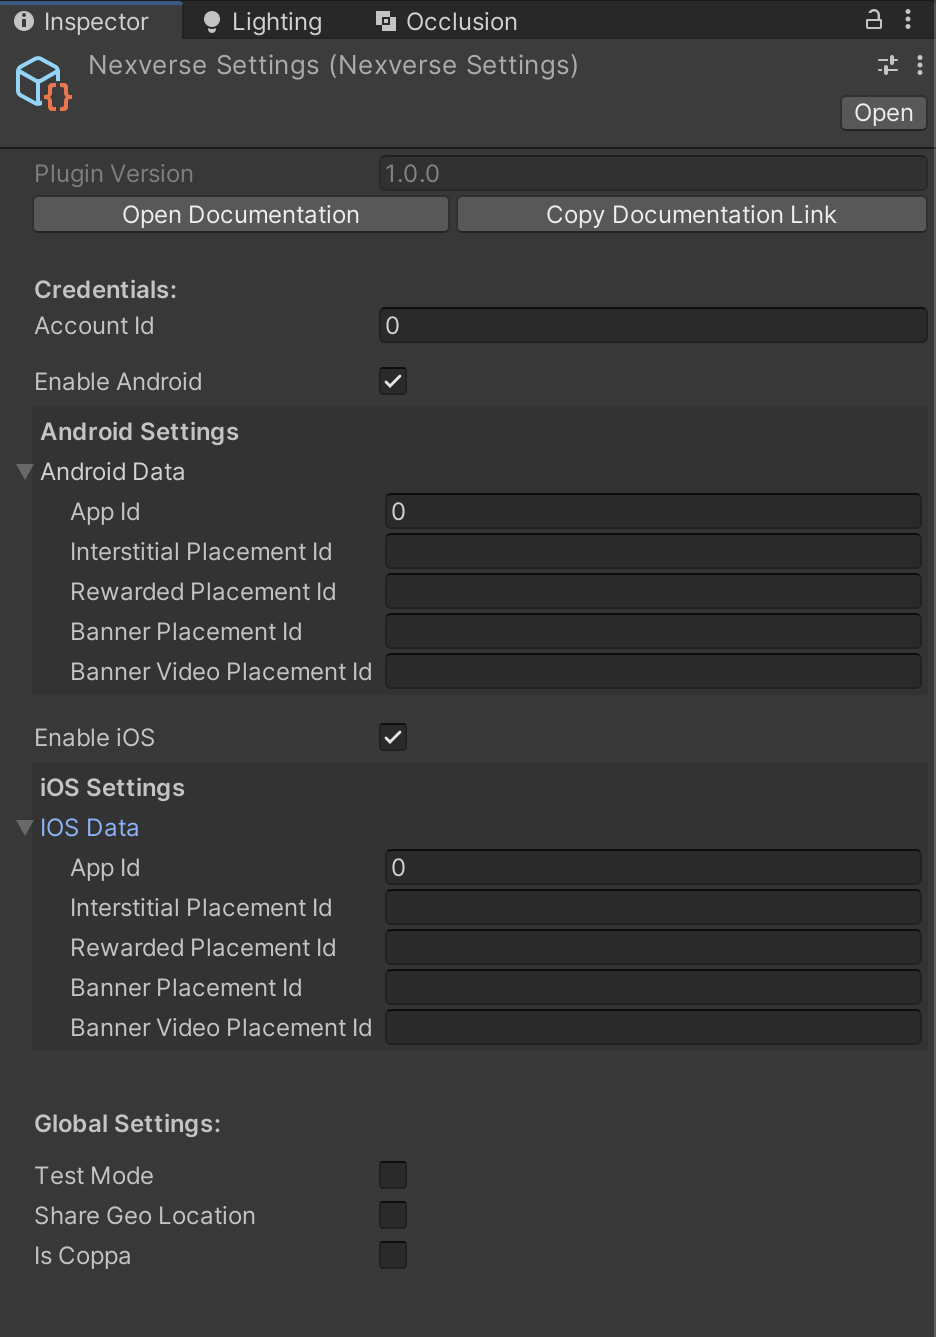
Task: Open the presets icon for Nexverse Settings
Action: coord(886,64)
